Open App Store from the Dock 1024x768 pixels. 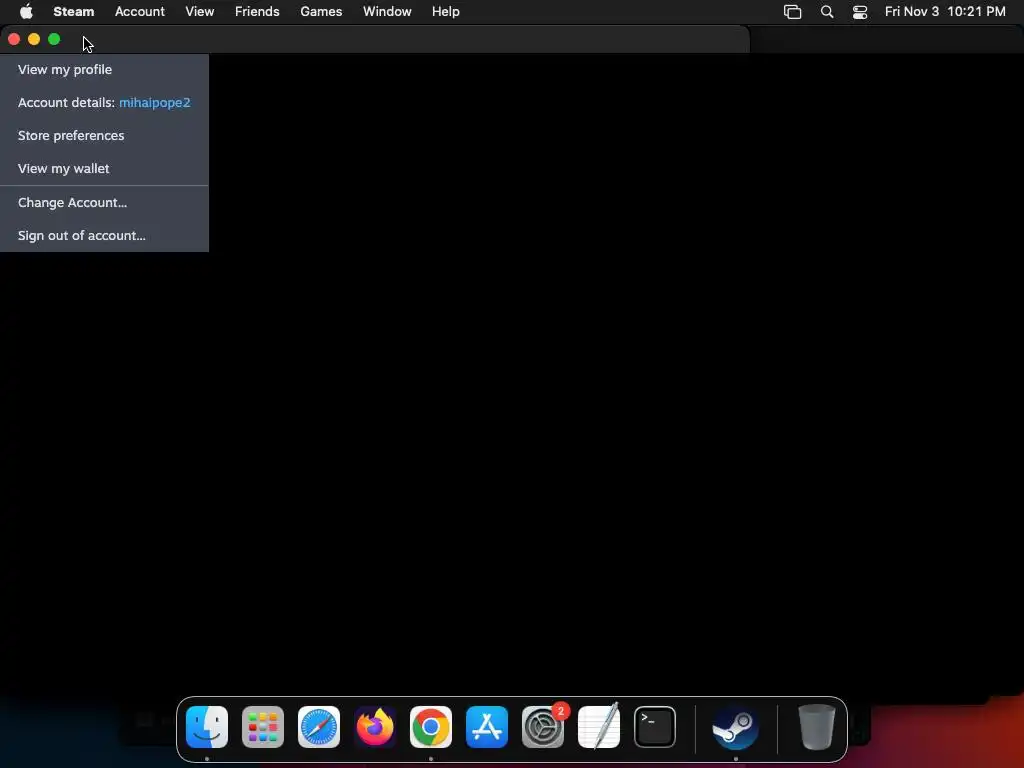click(487, 727)
